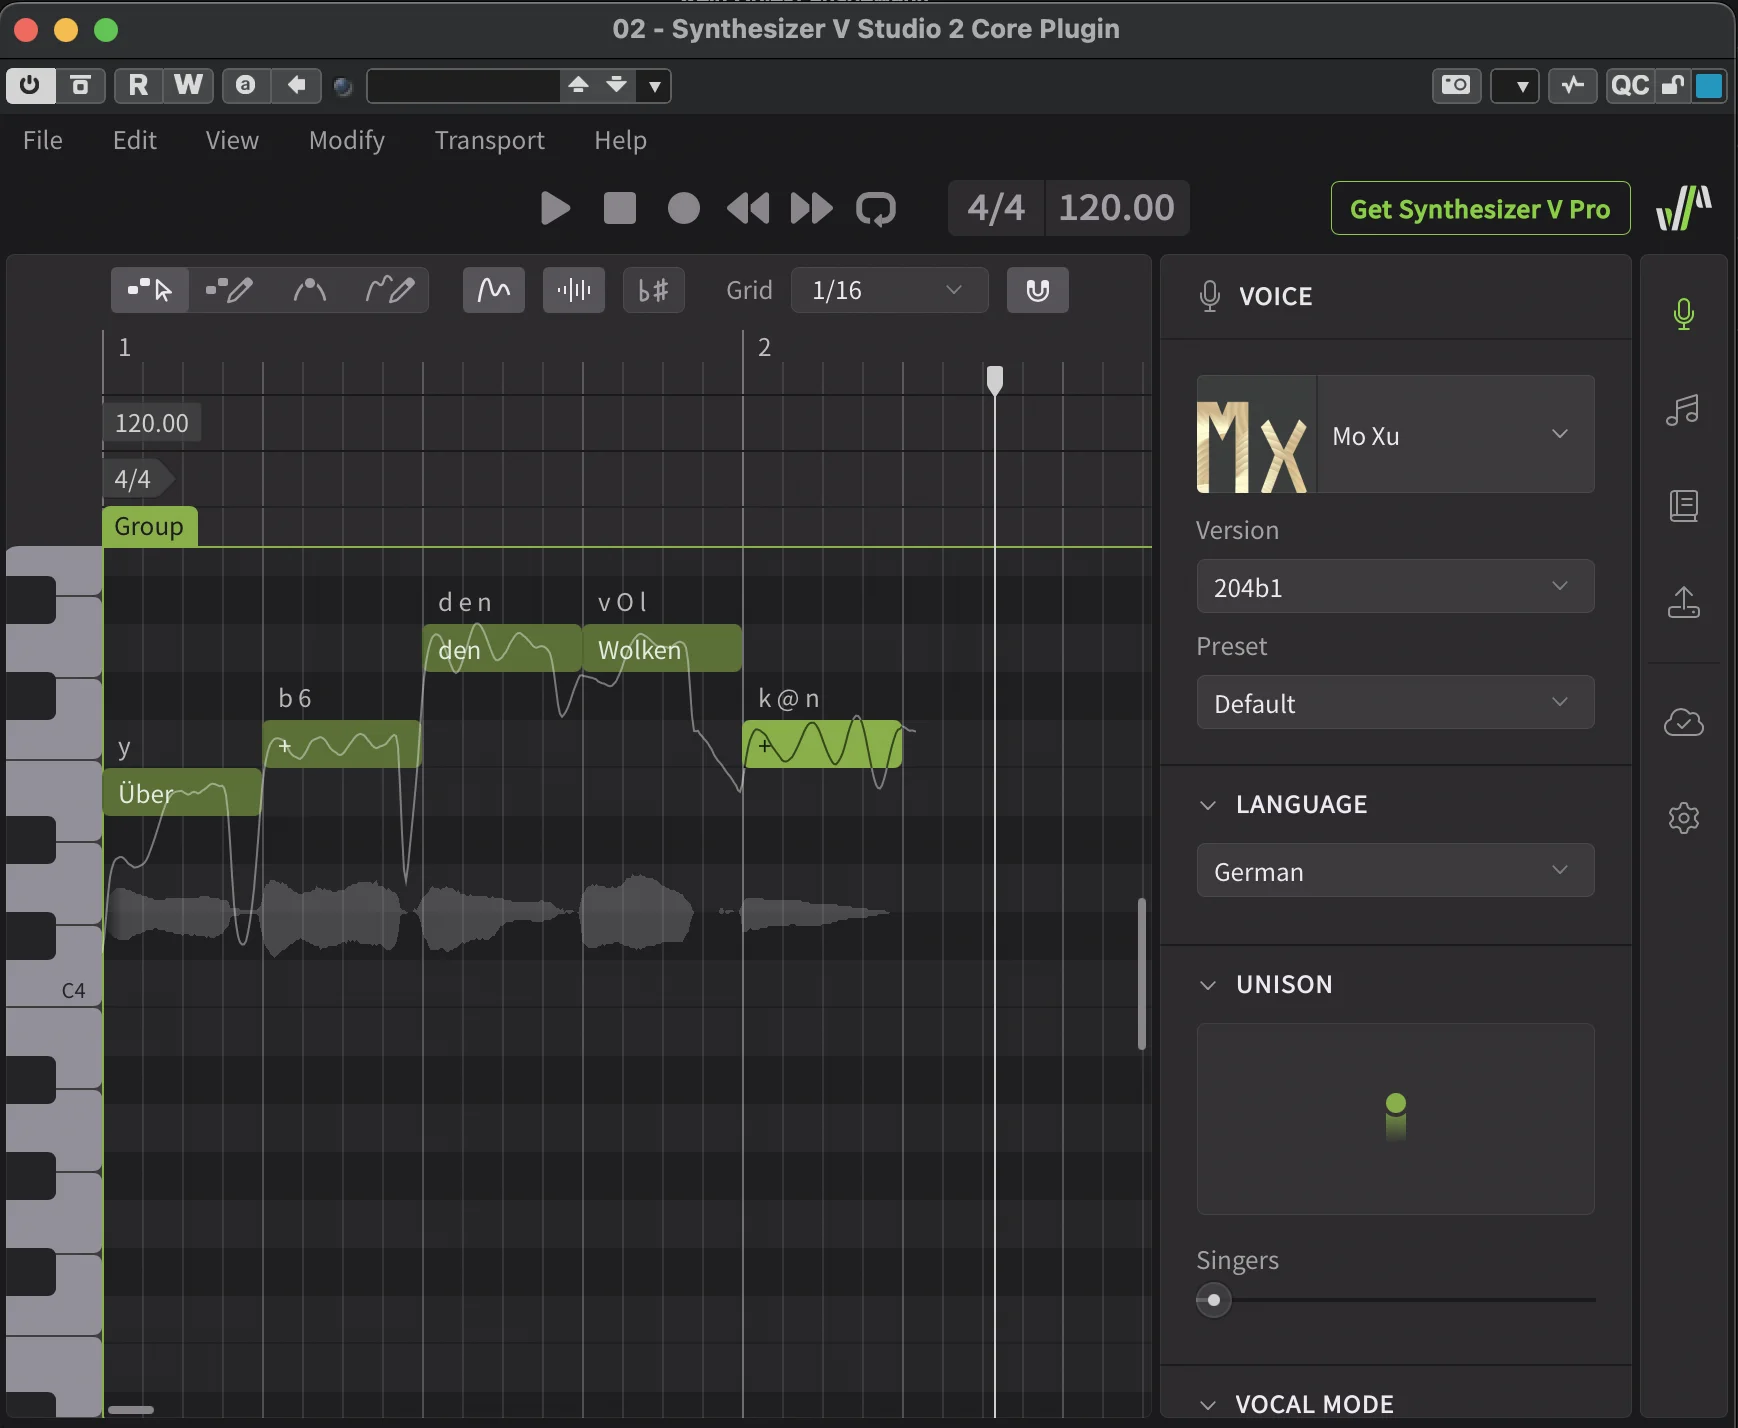
Task: Select the pitch curve pencil tool
Action: (389, 290)
